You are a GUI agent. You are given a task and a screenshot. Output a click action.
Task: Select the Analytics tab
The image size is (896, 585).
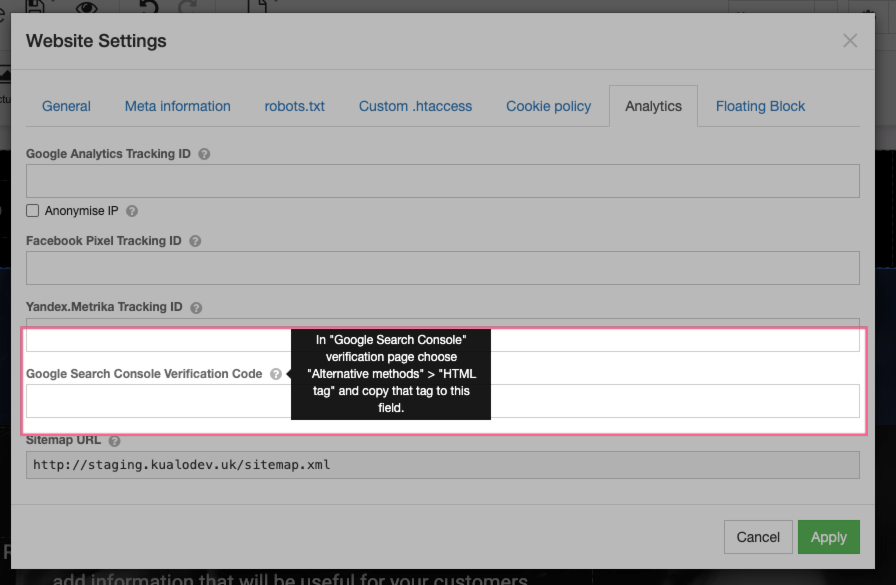653,106
